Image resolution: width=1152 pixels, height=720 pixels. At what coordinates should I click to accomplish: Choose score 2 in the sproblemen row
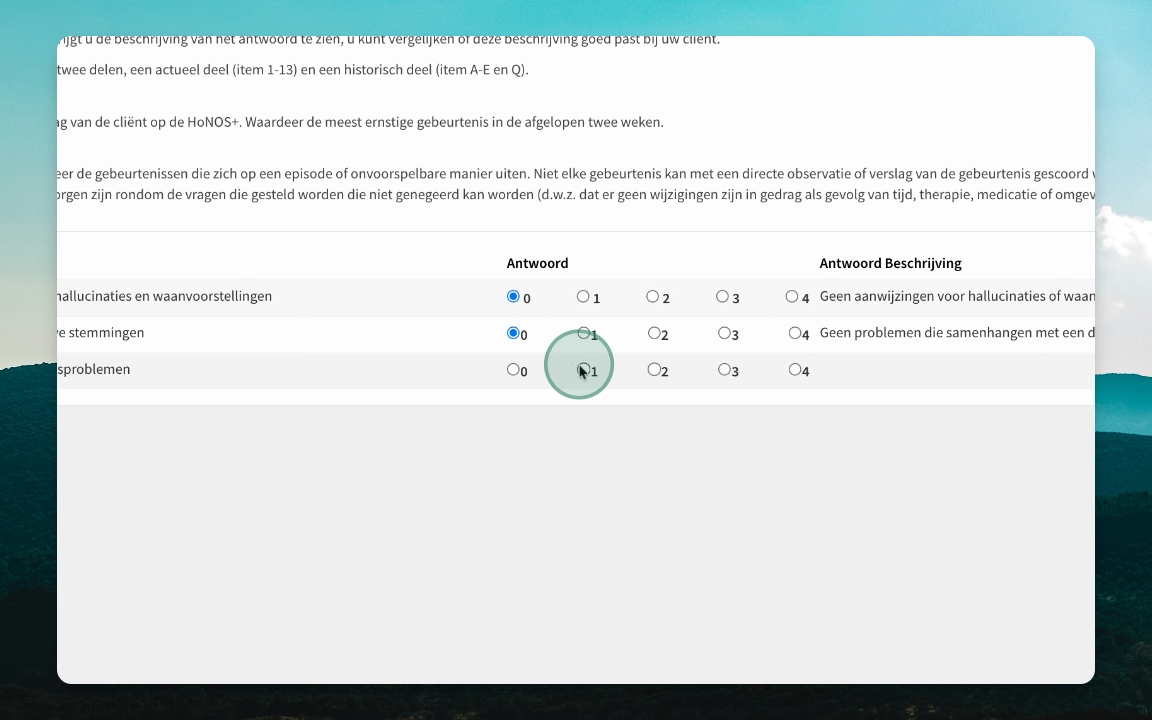[x=654, y=370]
